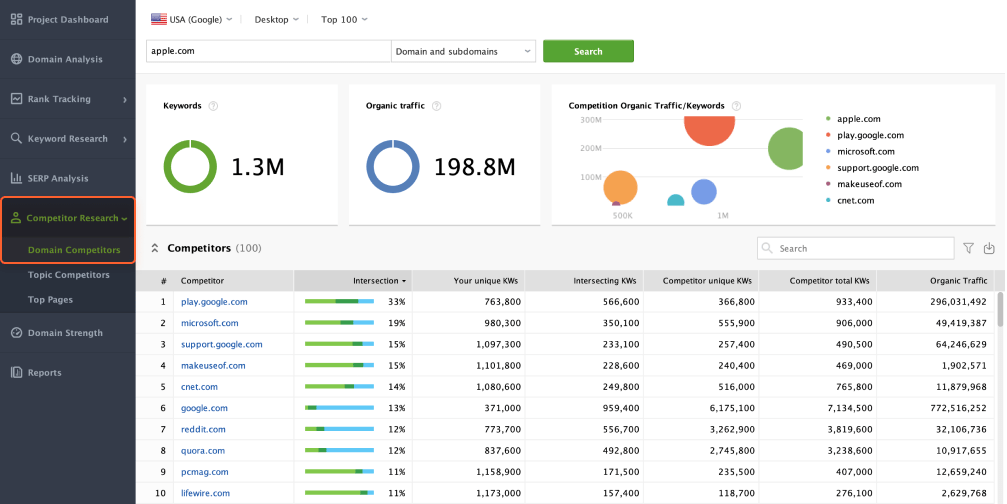Click the Rank Tracking chart icon
Screen dimensions: 1007x504
click(17, 99)
